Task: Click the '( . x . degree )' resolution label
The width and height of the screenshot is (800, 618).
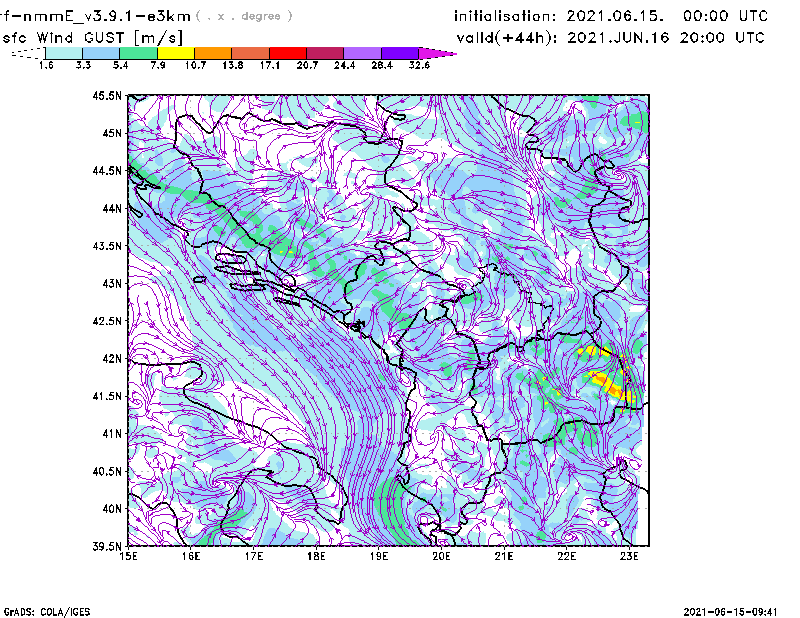Action: coord(244,16)
